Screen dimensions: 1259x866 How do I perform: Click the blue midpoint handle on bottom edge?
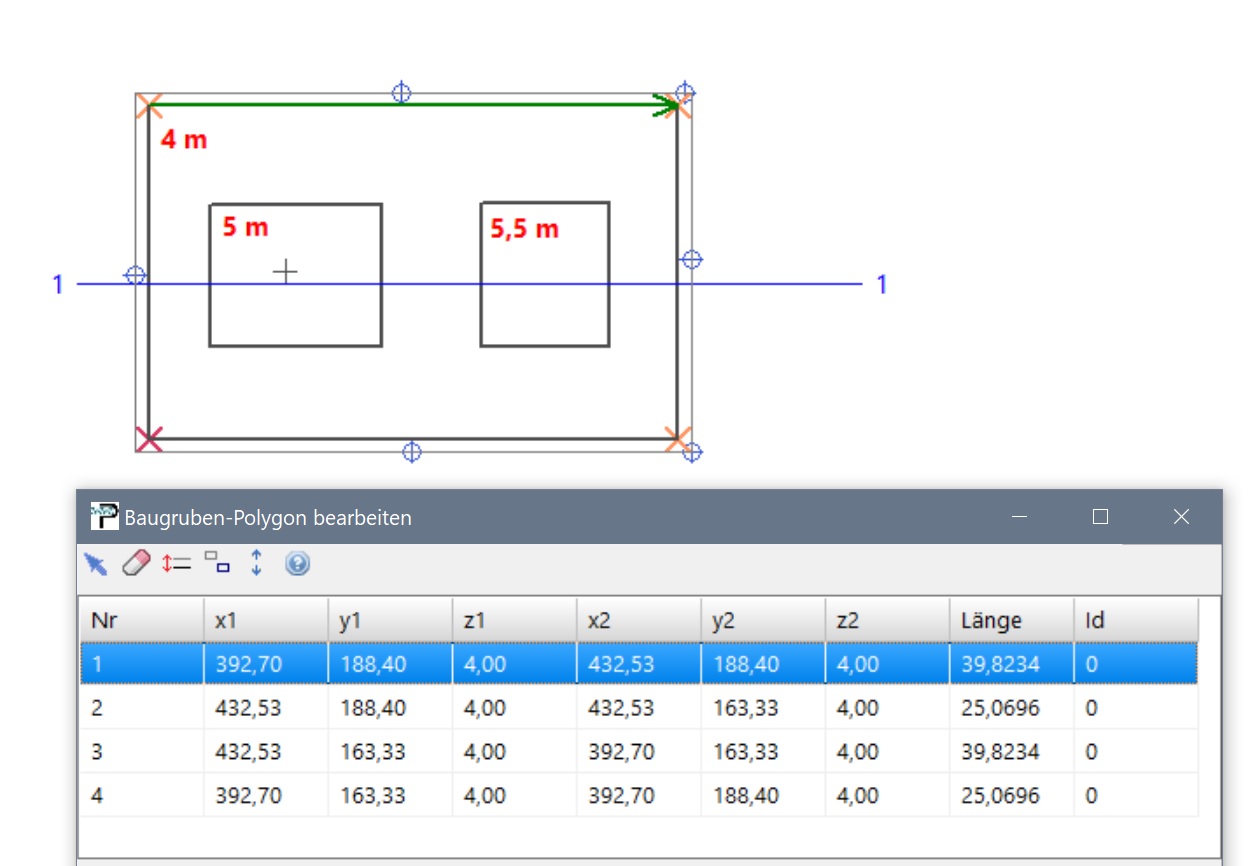(x=411, y=452)
